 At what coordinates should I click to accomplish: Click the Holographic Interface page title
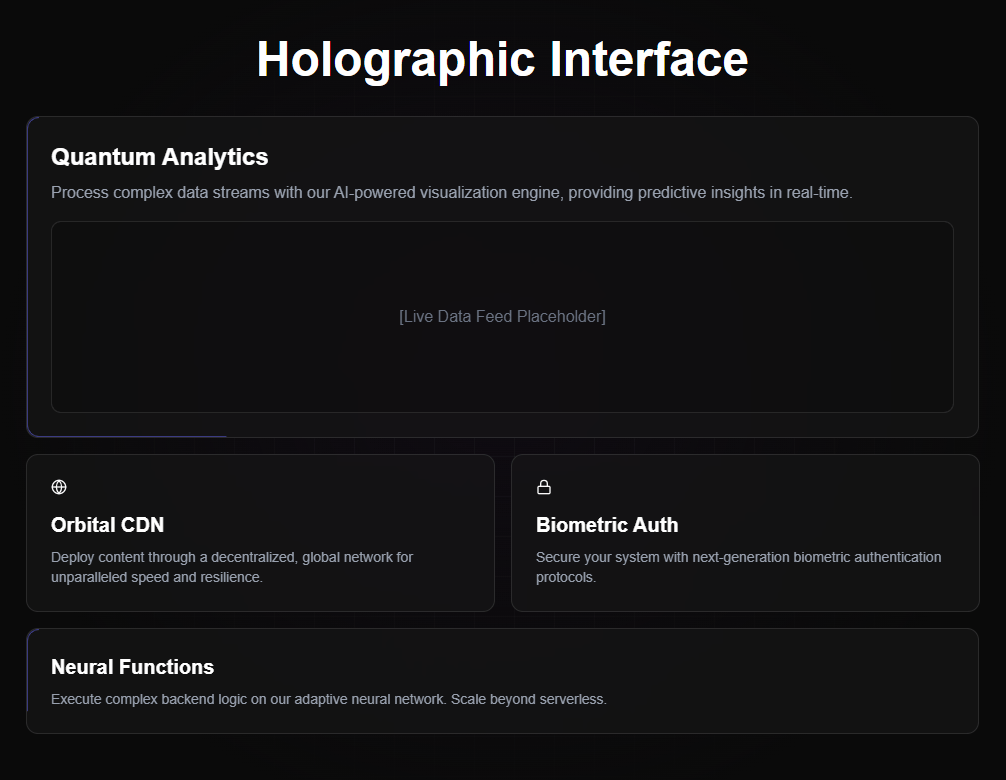click(x=502, y=60)
